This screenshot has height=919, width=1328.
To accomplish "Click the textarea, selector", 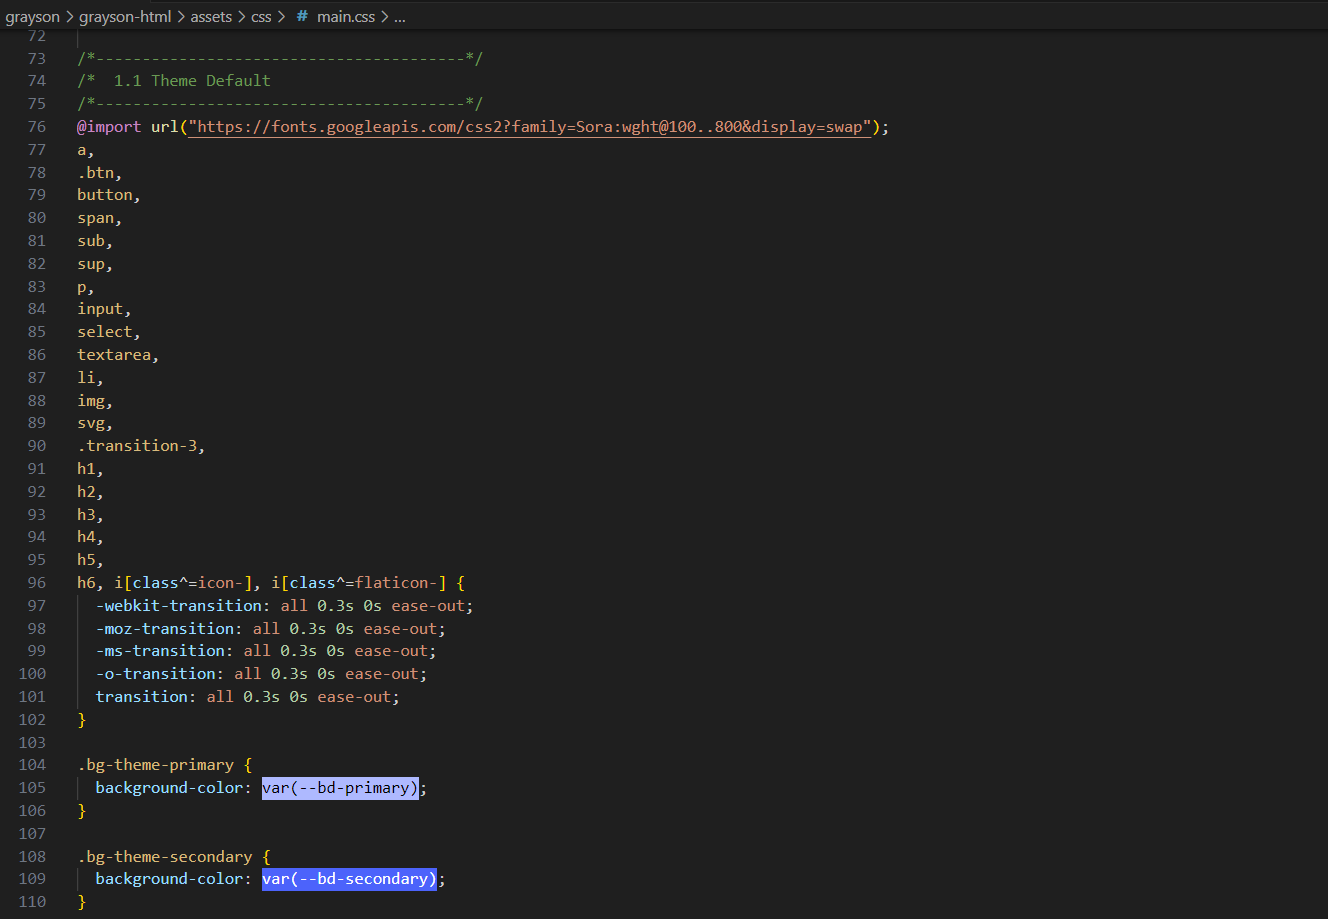I will tap(118, 355).
